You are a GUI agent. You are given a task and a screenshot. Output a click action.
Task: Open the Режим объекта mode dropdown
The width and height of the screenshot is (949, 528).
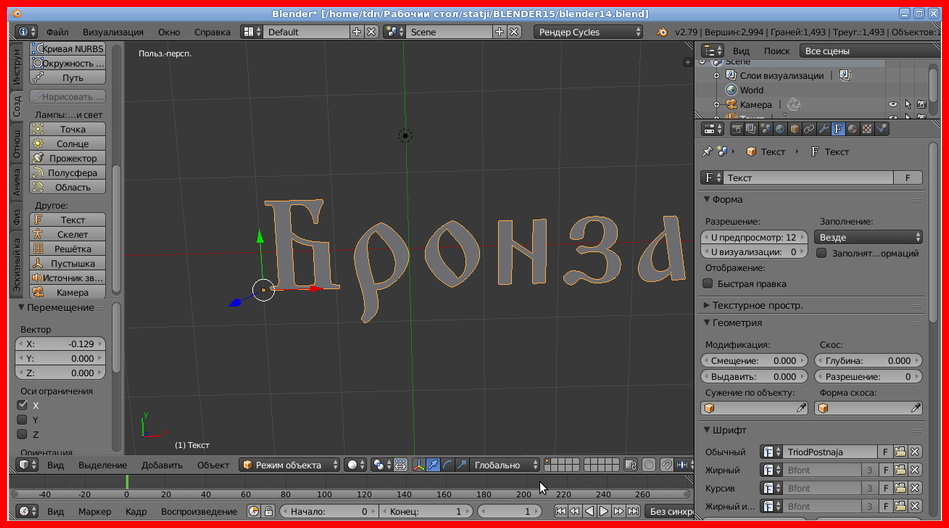[290, 465]
